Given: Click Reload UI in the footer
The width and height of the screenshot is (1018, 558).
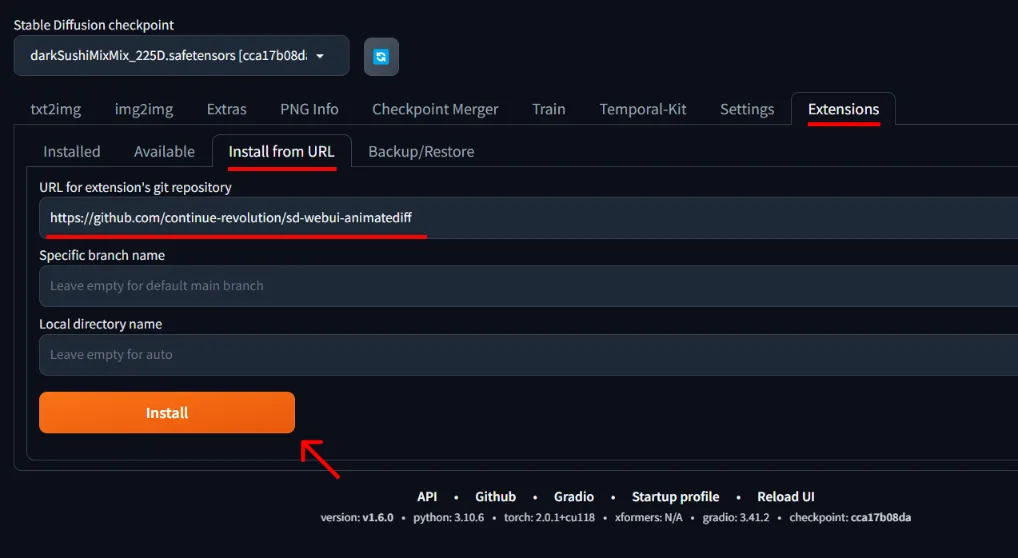Looking at the screenshot, I should coord(785,497).
